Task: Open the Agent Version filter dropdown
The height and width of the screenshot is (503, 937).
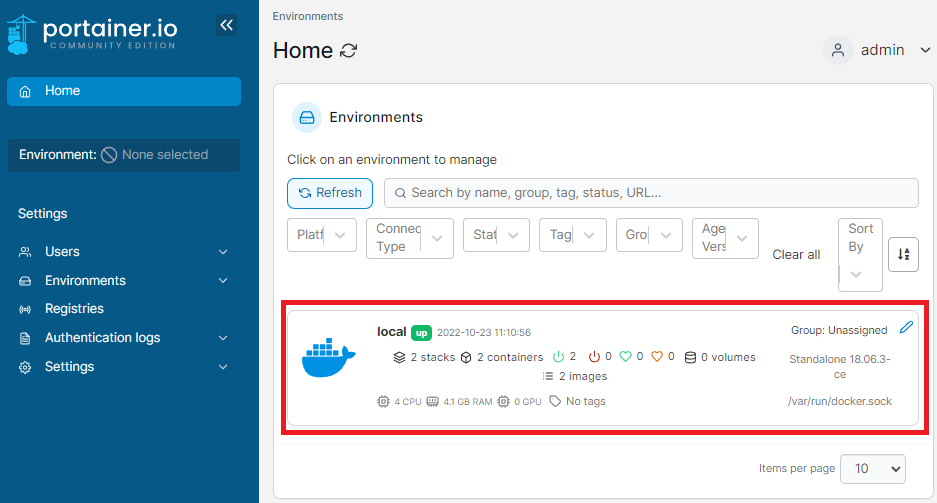Action: point(725,238)
